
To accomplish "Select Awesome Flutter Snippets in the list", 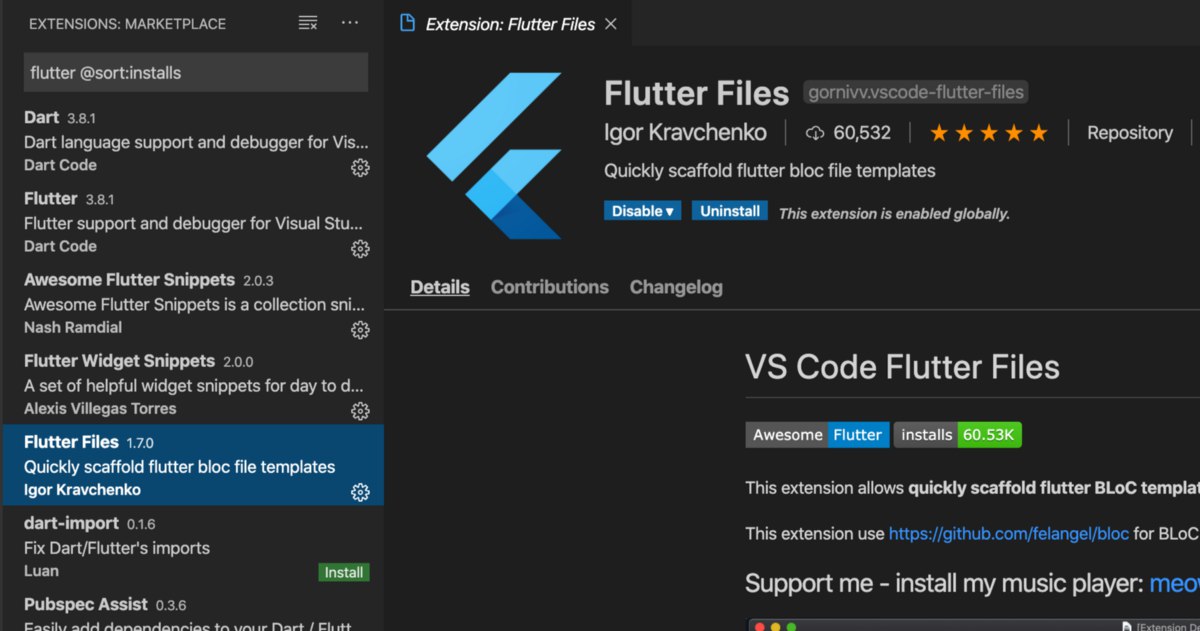I will [x=192, y=303].
